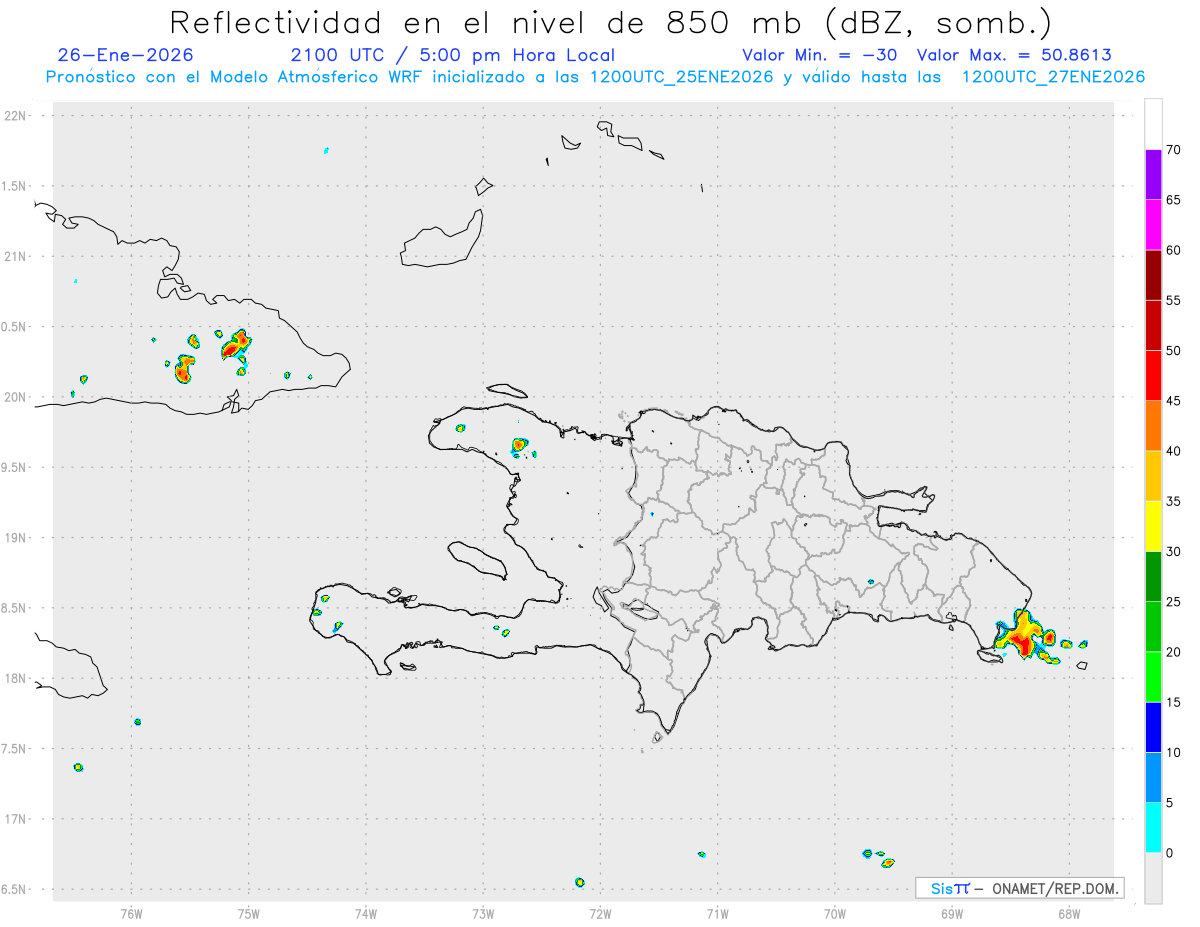Select the date label "26-Ene-2026"
Screen dimensions: 1200x927
pos(125,55)
